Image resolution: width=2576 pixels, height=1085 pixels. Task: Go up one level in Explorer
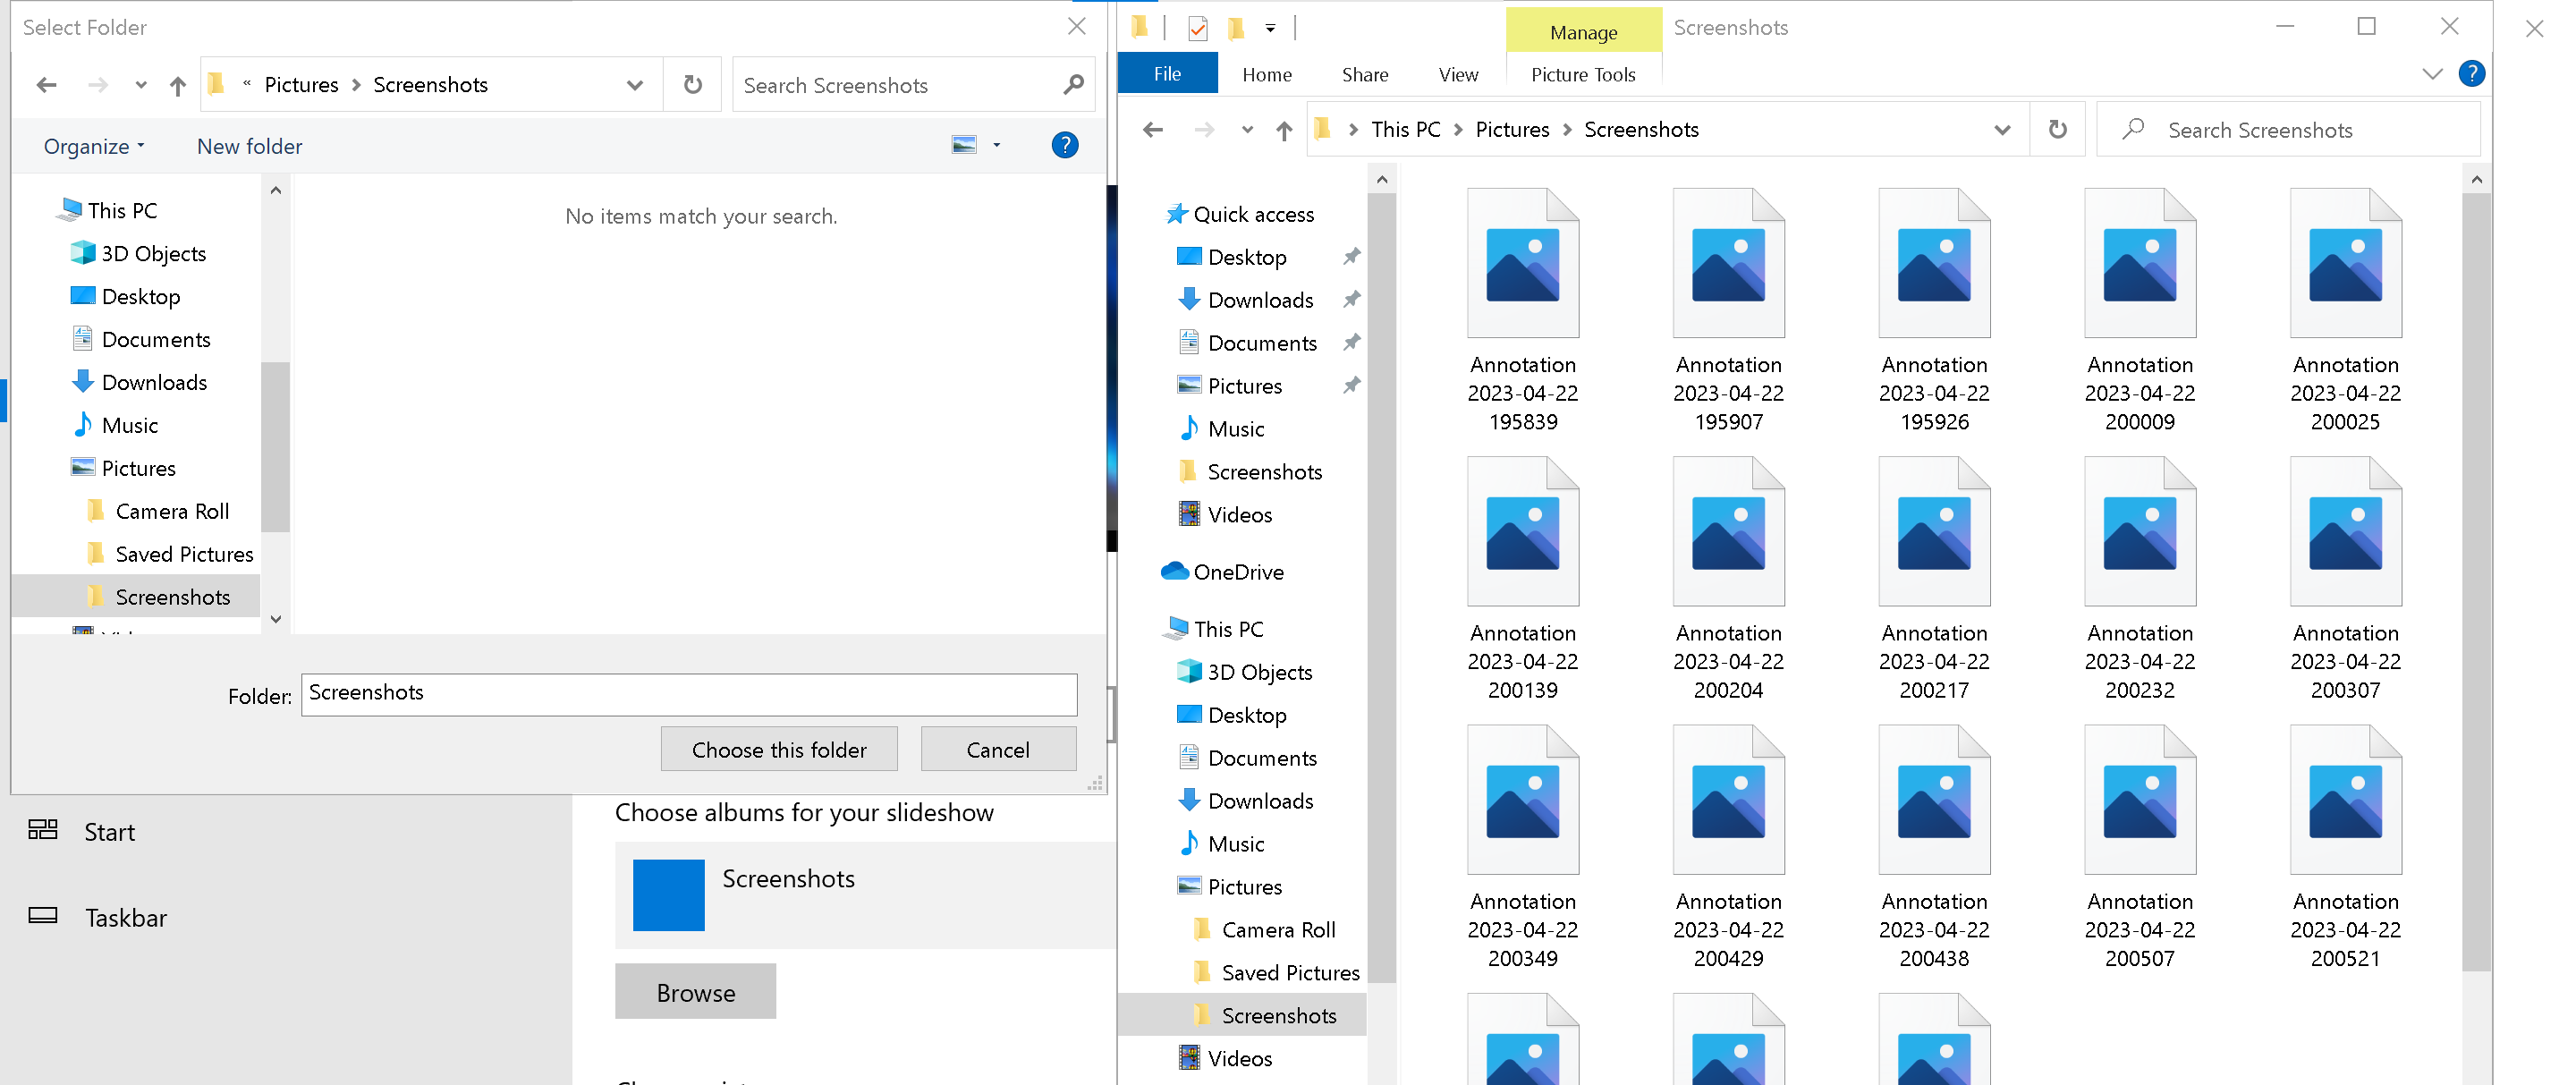1284,130
